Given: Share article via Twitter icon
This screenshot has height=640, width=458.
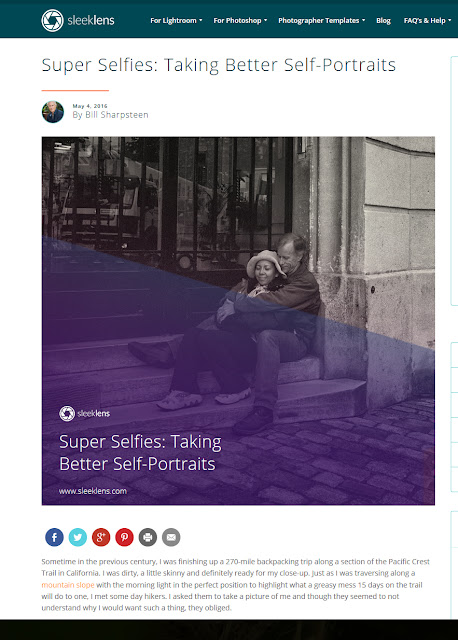Looking at the screenshot, I should coord(78,537).
